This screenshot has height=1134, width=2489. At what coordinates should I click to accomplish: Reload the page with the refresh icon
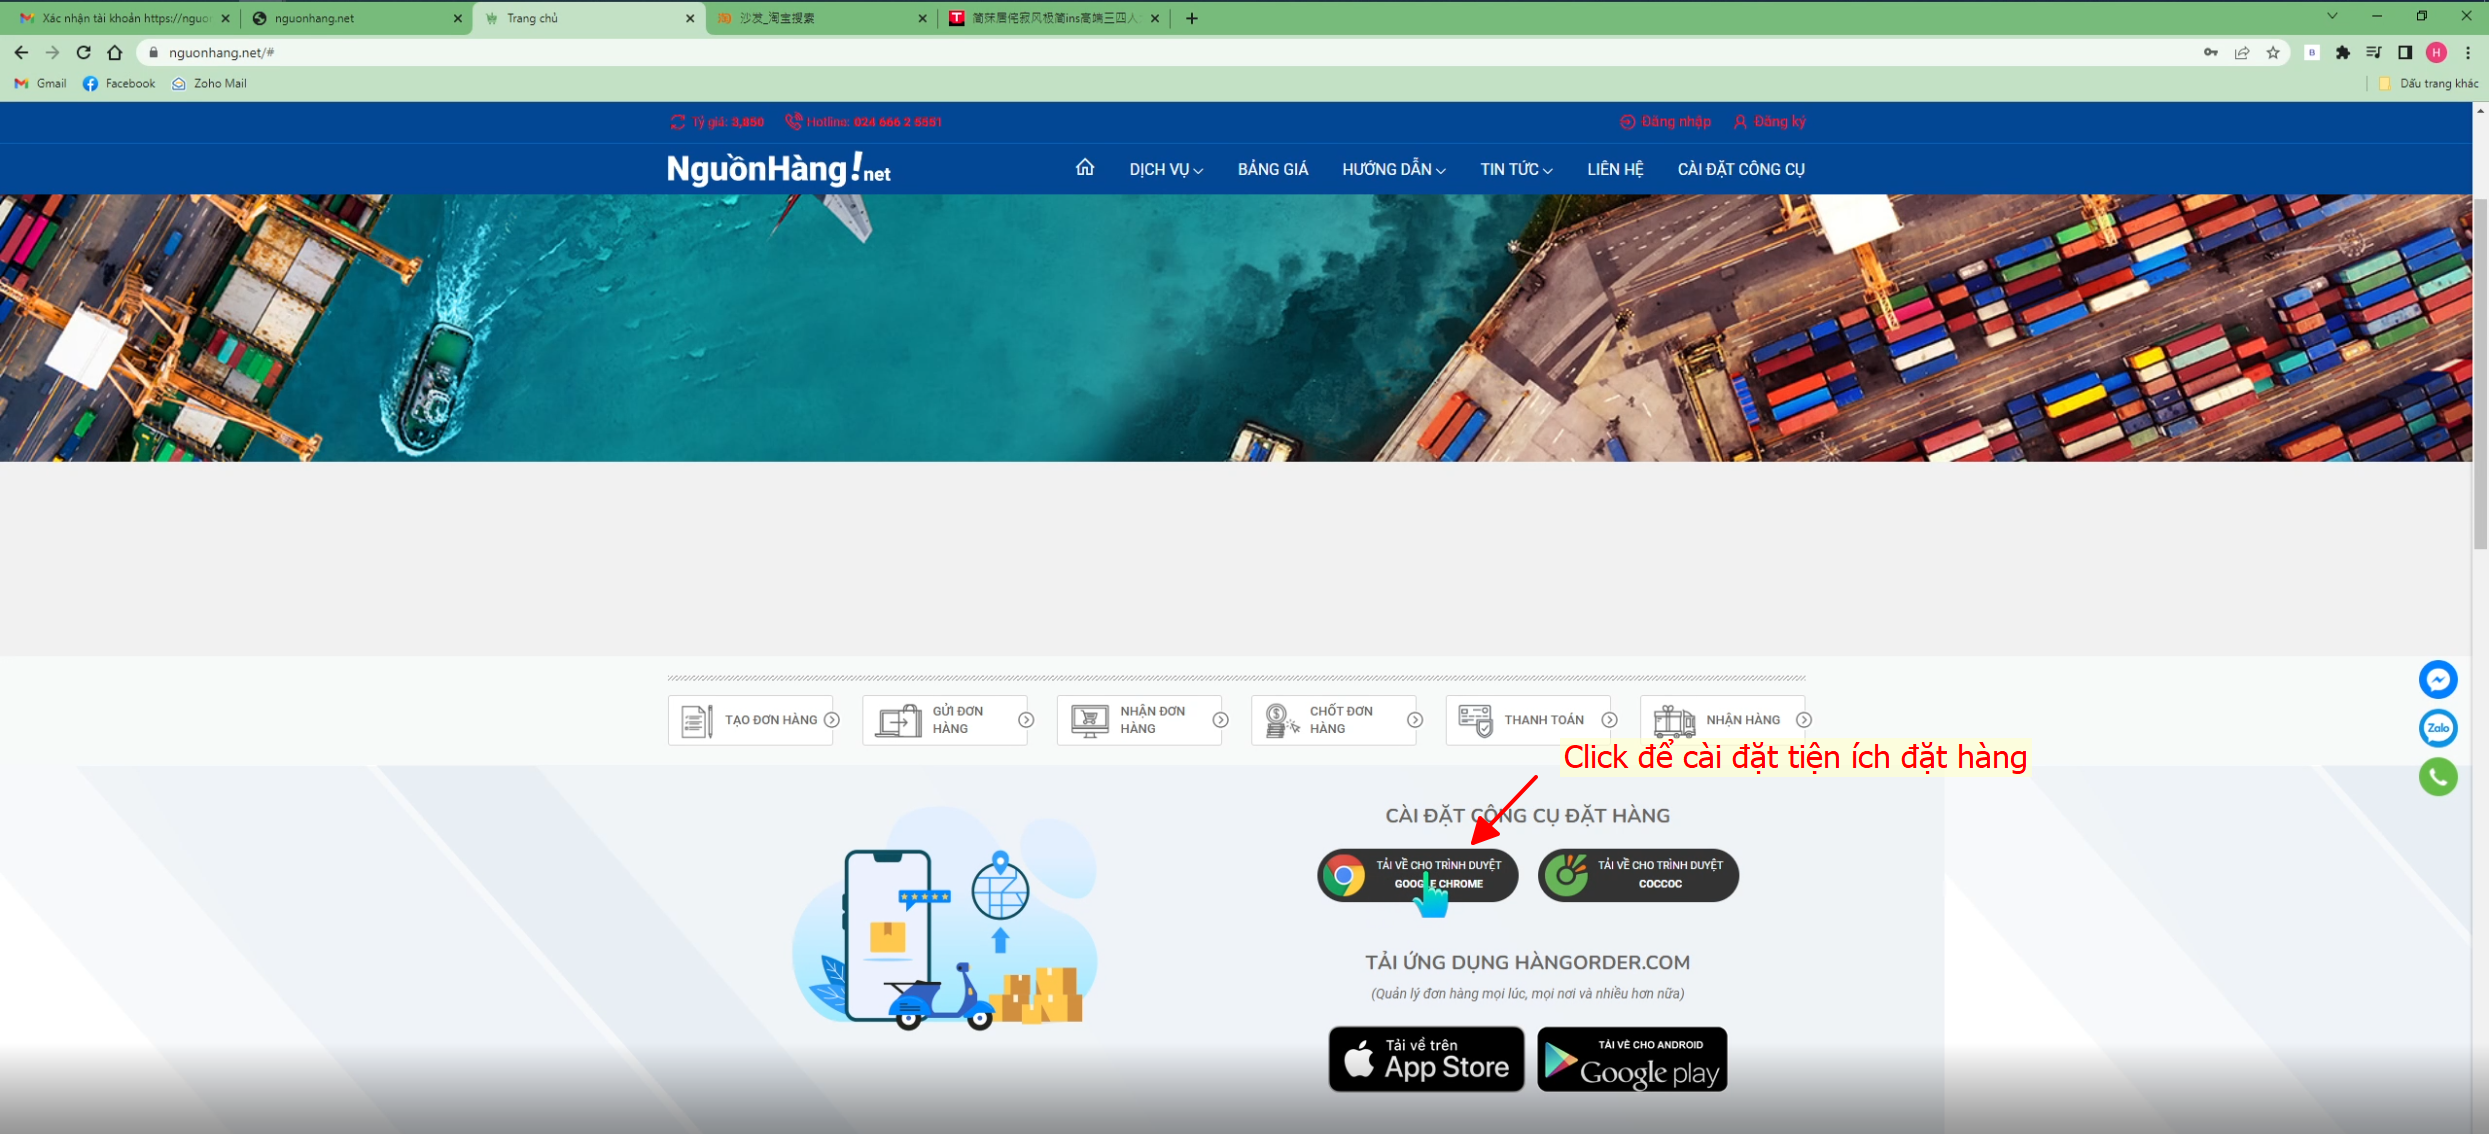click(x=84, y=53)
